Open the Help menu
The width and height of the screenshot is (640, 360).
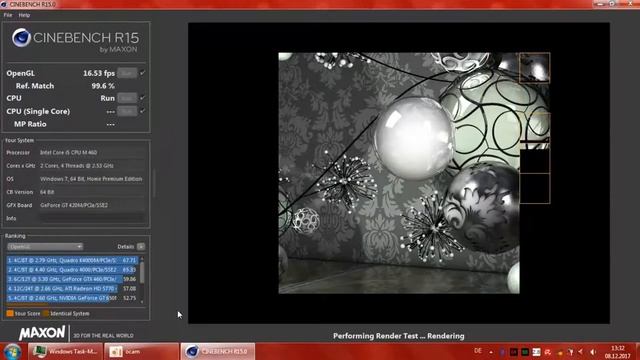click(x=24, y=15)
